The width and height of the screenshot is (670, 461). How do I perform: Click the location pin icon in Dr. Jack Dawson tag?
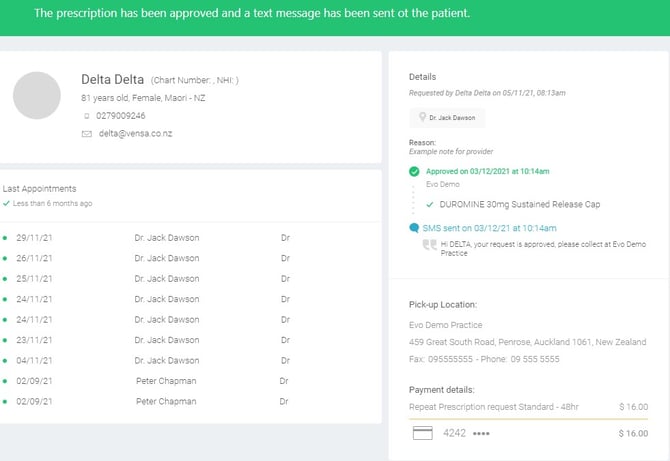point(422,117)
